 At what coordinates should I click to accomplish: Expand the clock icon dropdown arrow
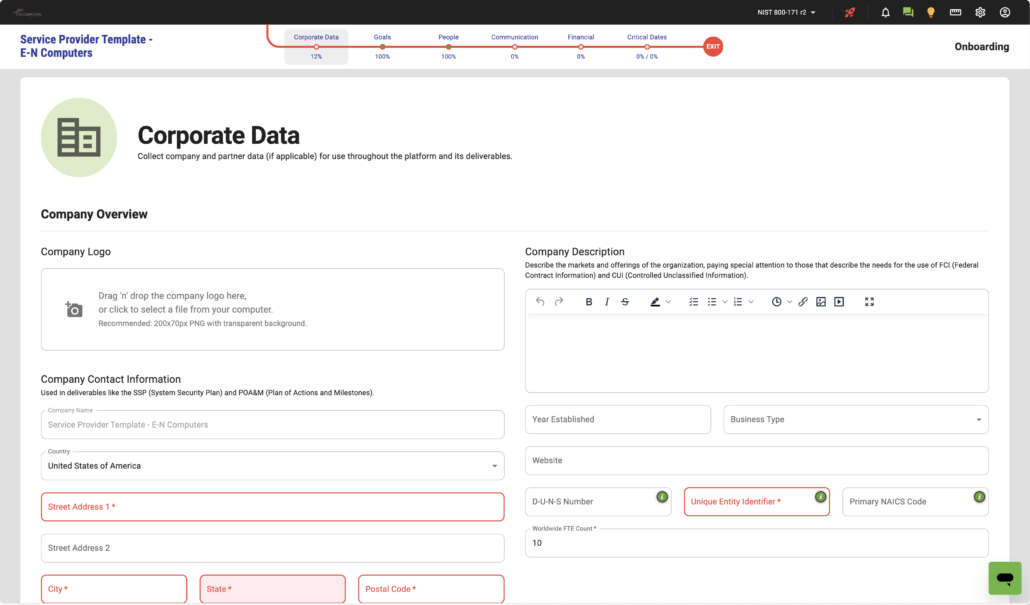tap(790, 302)
